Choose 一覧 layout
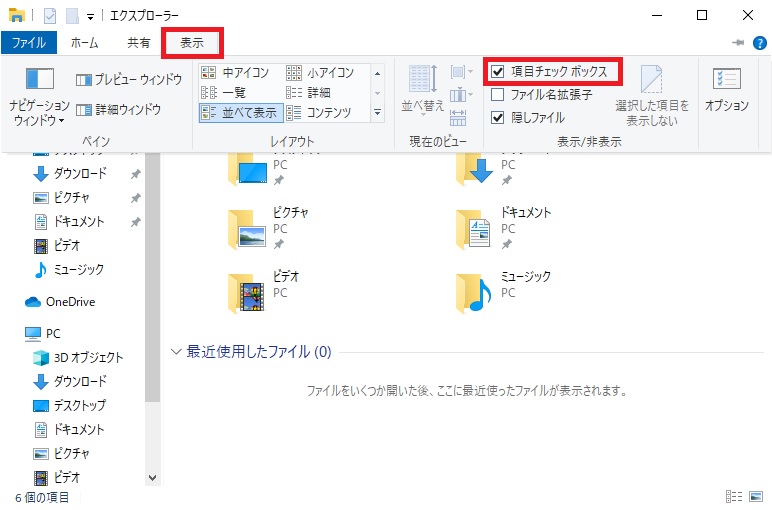The image size is (772, 510). pos(224,93)
